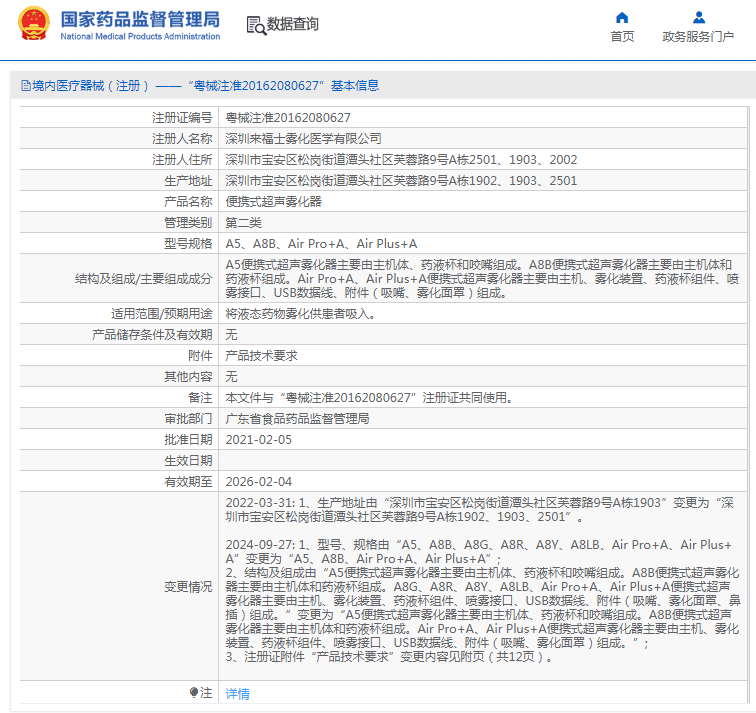Click the 数据查询 label
The height and width of the screenshot is (713, 756).
(293, 24)
